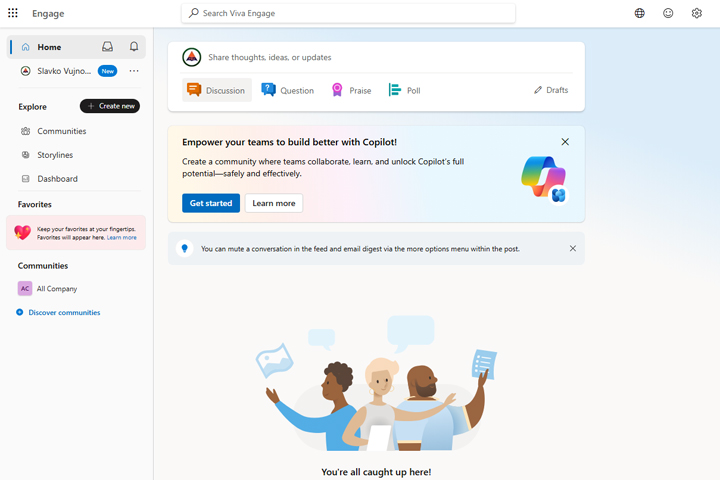
Task: Open the smiley feedback icon
Action: 668,13
